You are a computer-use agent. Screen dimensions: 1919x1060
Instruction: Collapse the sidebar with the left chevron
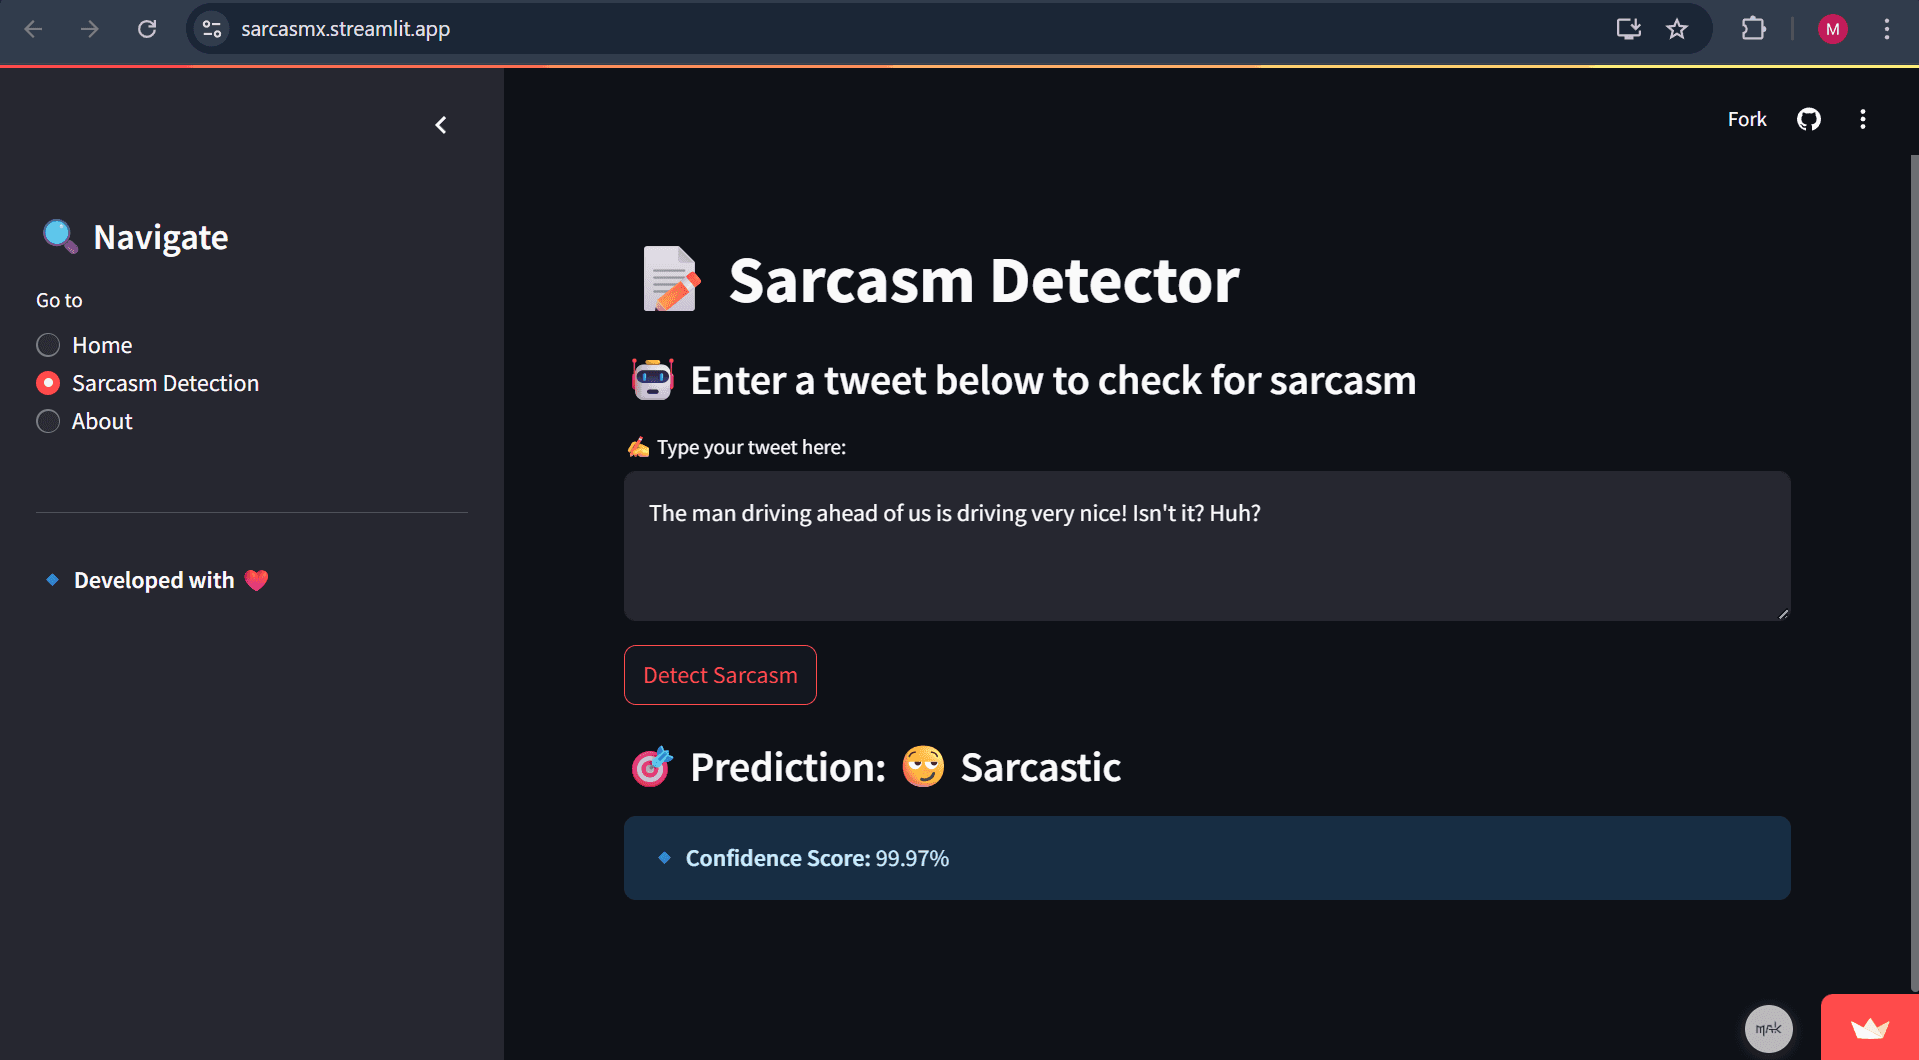(x=441, y=124)
